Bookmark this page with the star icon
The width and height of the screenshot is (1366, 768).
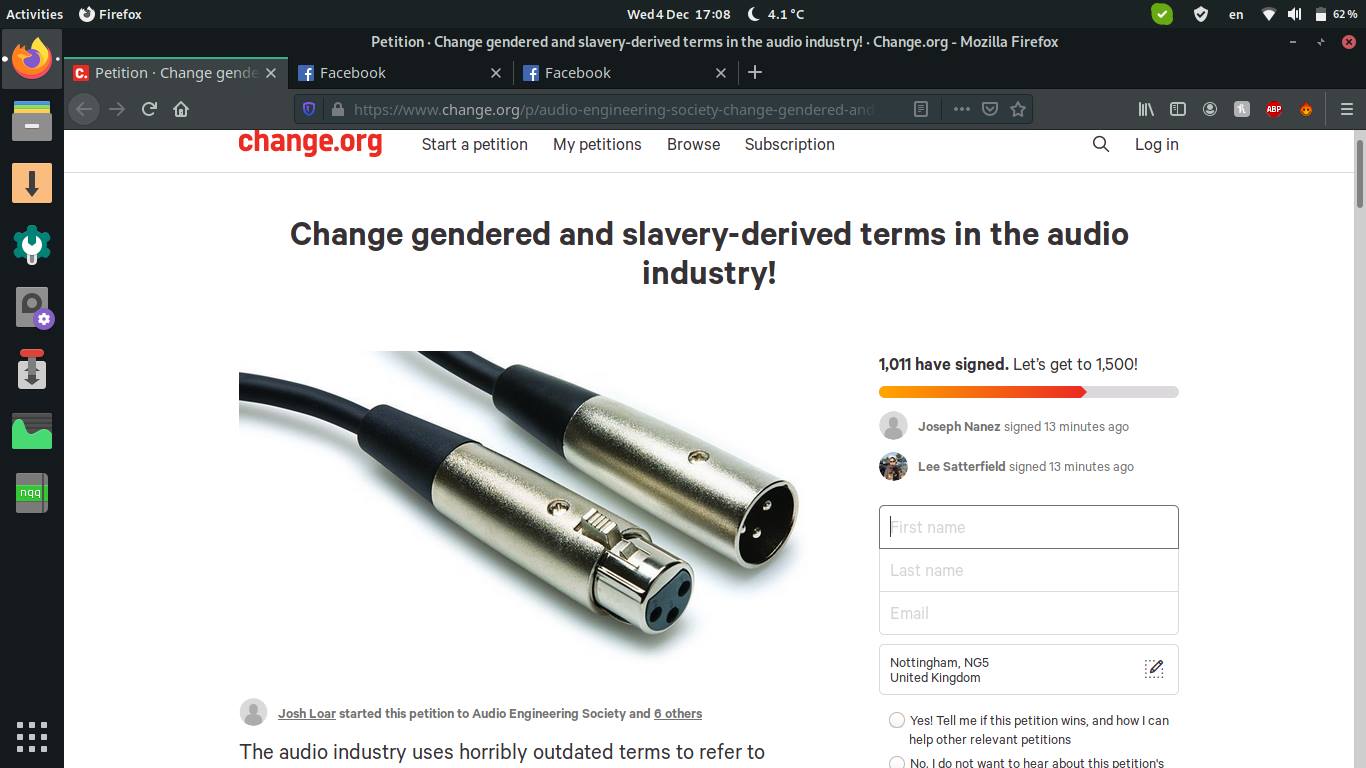point(1018,109)
